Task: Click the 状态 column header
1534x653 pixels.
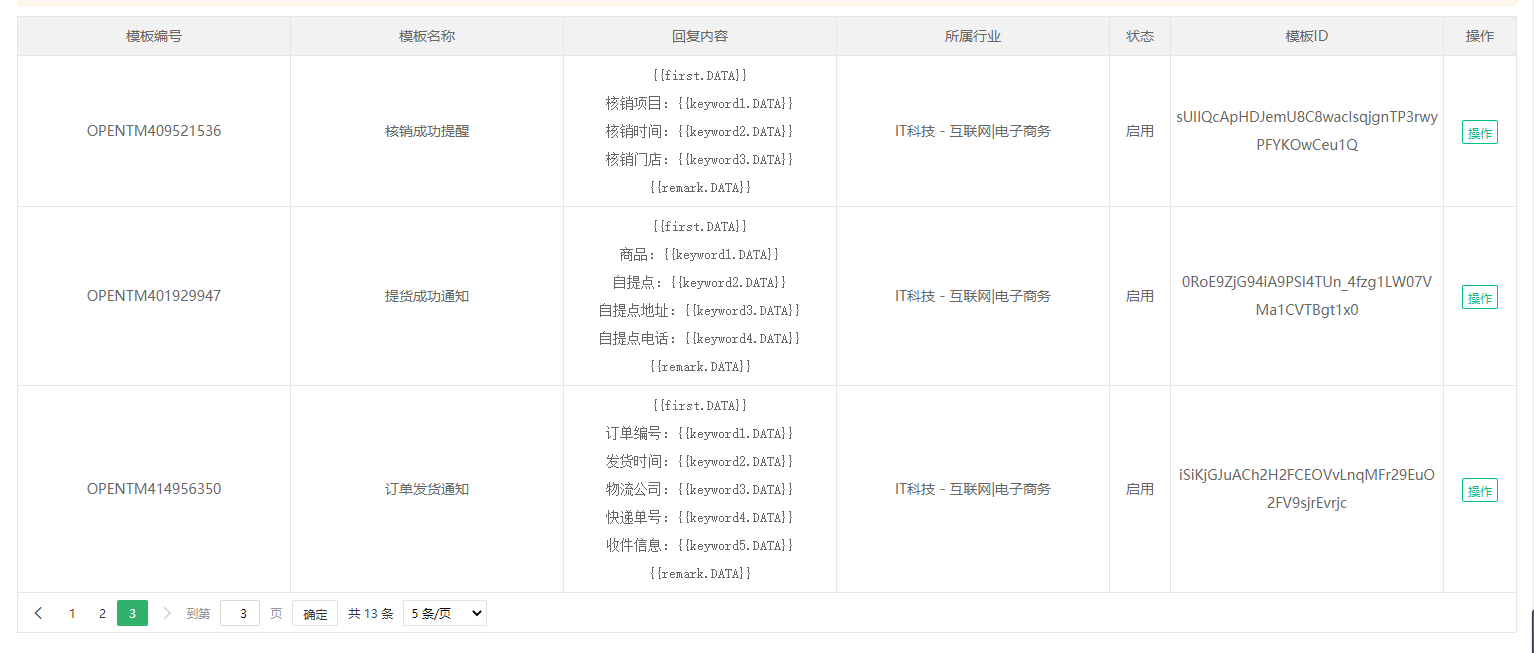Action: pos(1140,36)
